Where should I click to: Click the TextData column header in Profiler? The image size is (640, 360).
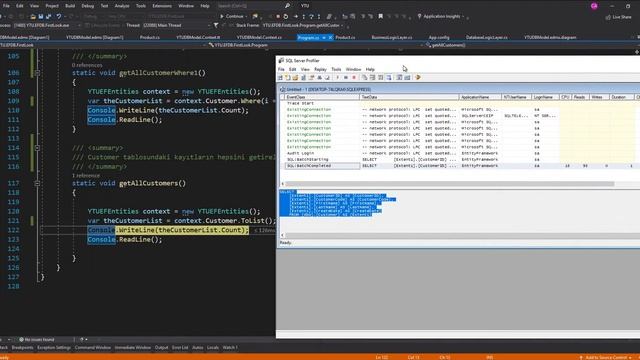click(409, 97)
